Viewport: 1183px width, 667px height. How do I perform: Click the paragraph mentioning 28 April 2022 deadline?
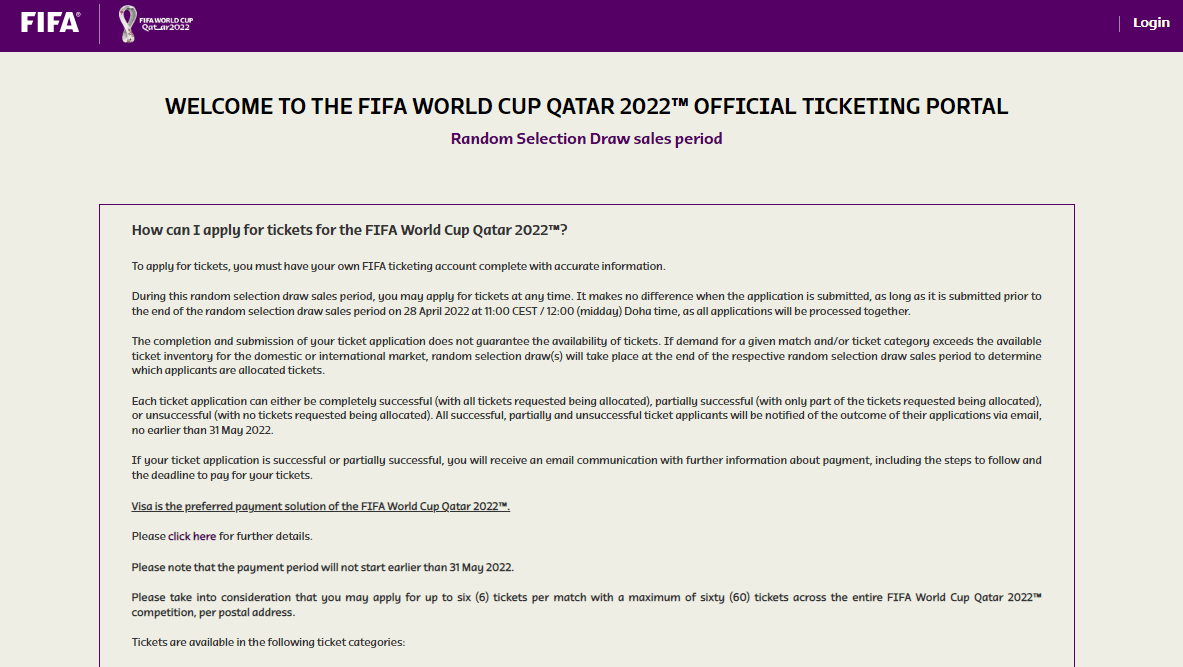586,303
